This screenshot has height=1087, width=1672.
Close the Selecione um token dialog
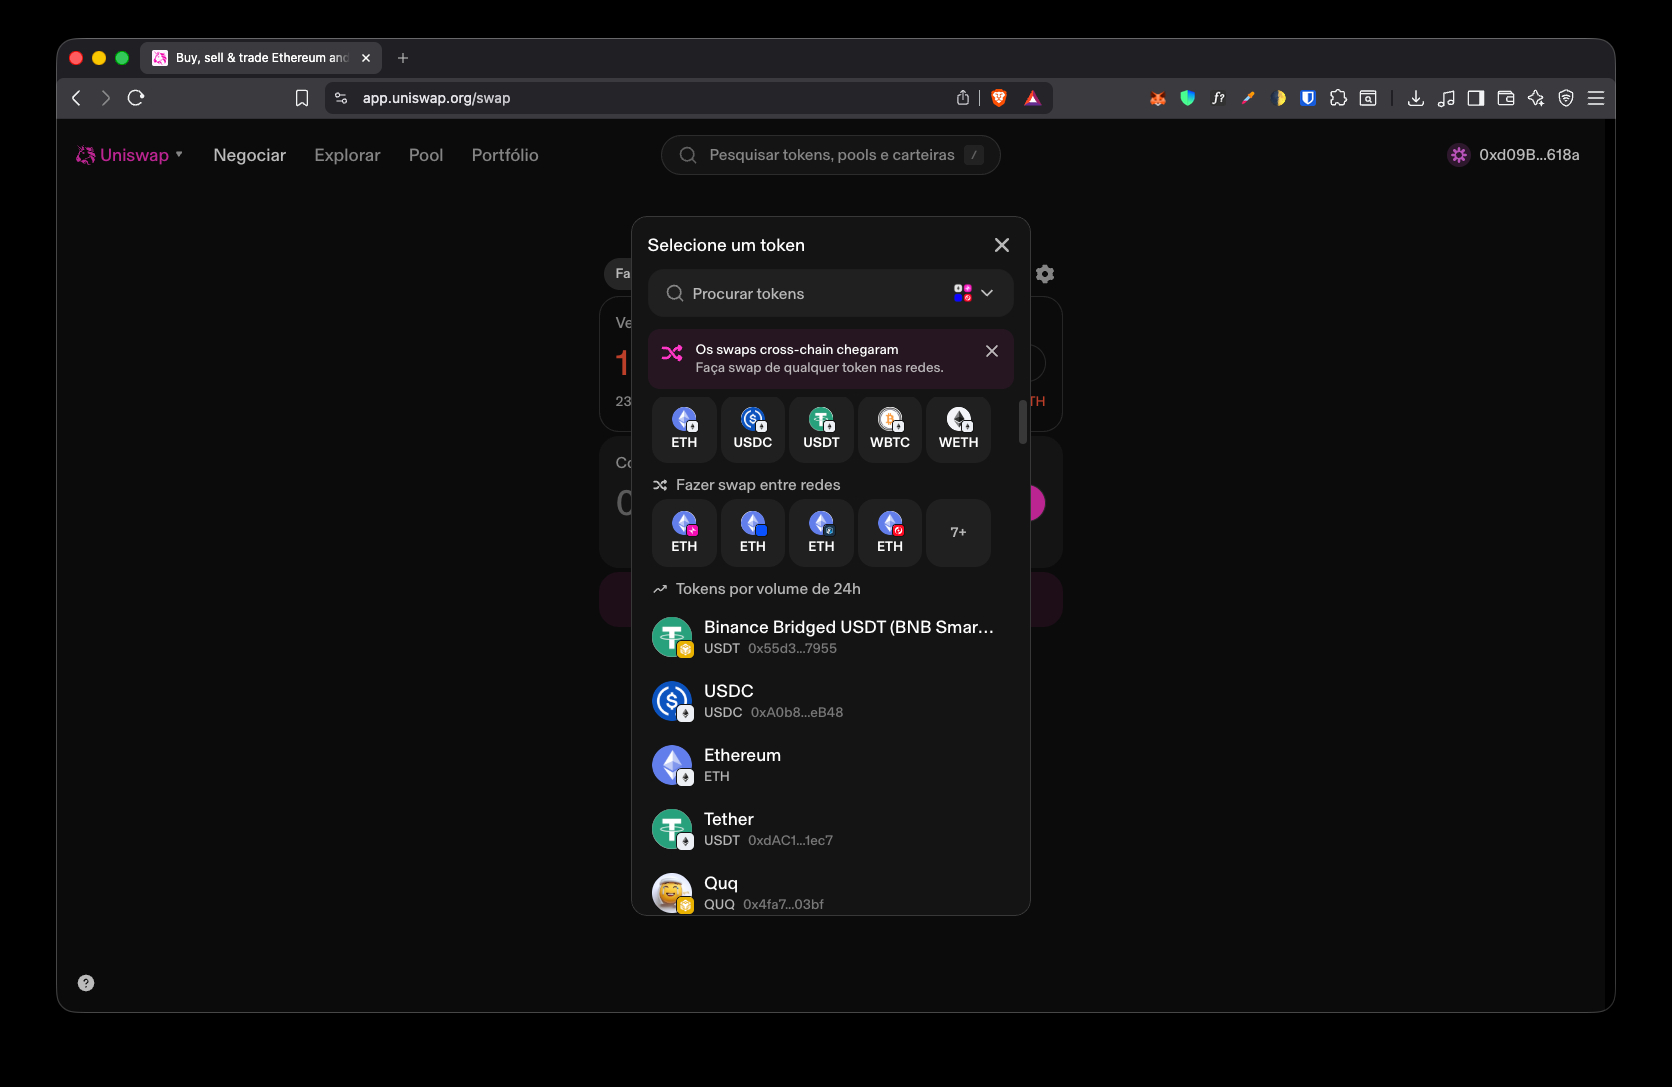pos(1002,245)
